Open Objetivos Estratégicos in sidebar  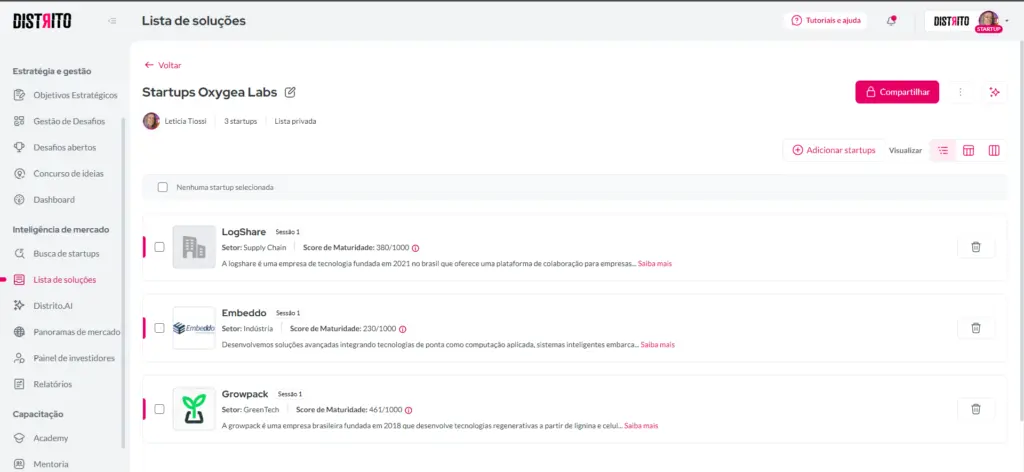(x=65, y=95)
